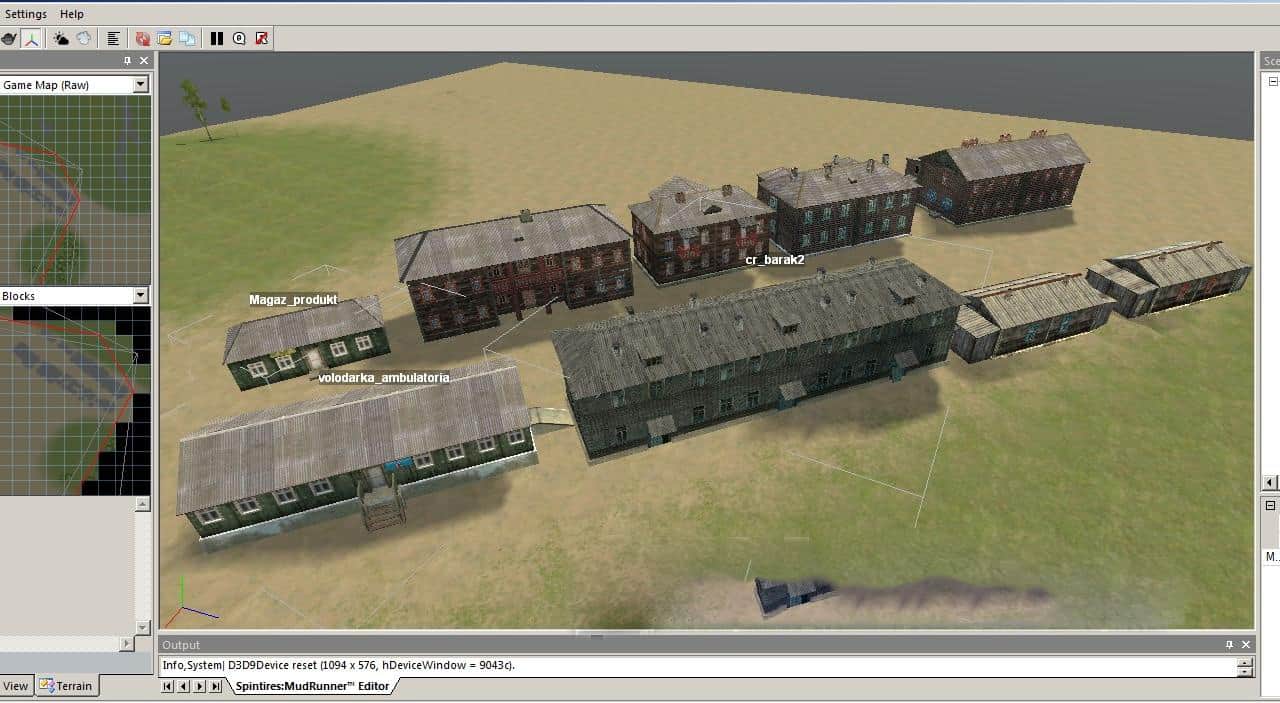Select the Spintires:MudRunner Editor output tab
This screenshot has width=1280, height=703.
tap(310, 686)
